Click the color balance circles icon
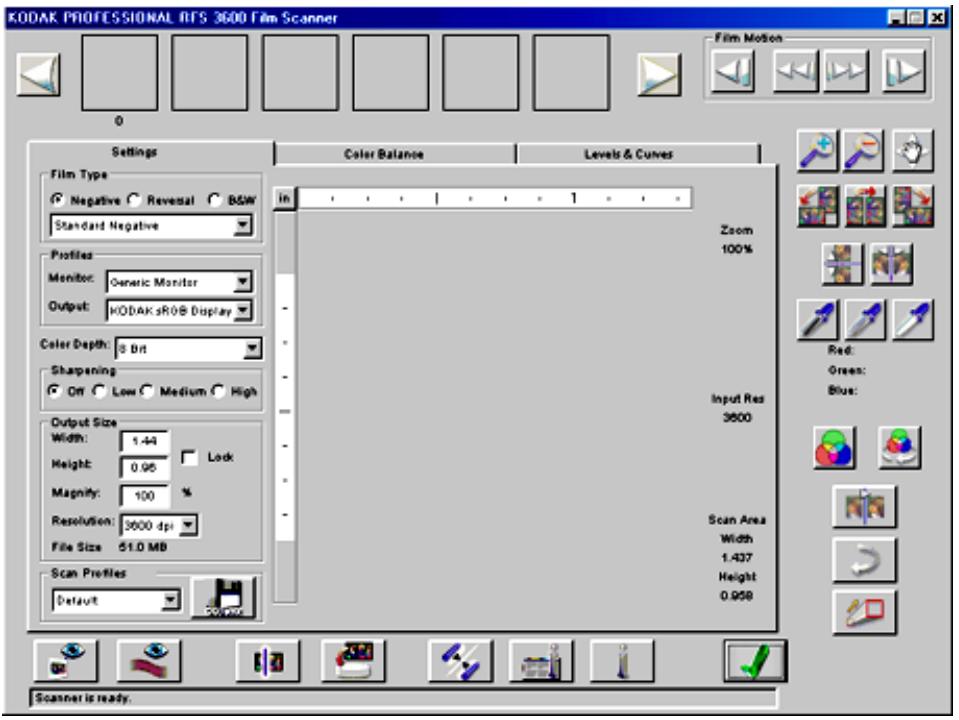 point(835,448)
